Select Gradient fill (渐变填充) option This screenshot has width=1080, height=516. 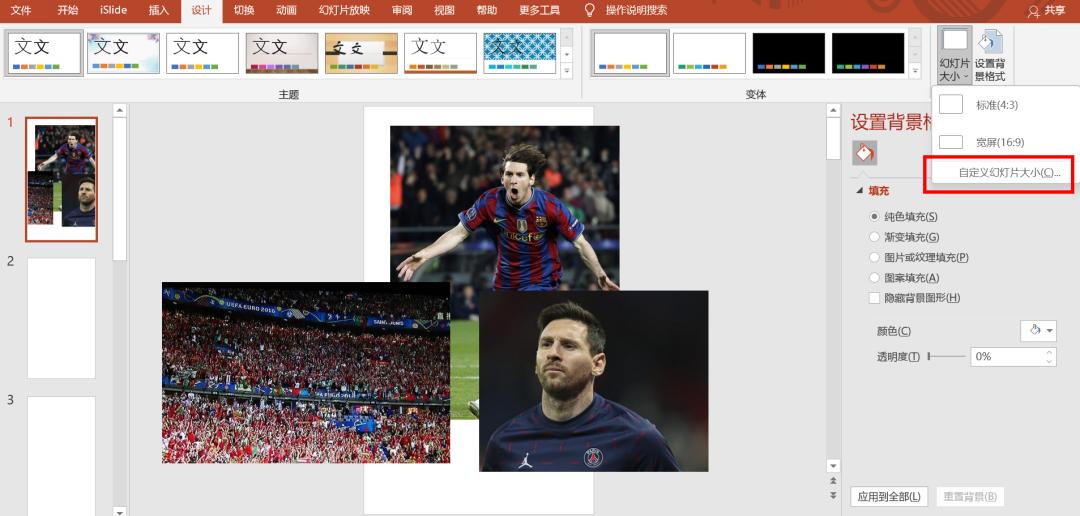pos(875,237)
